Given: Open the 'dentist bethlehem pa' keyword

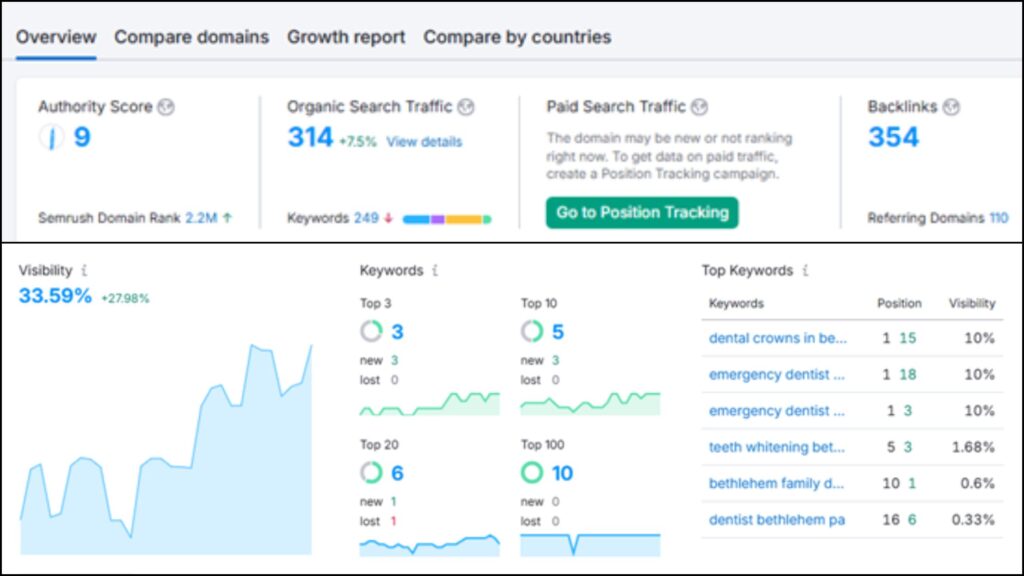Looking at the screenshot, I should click(x=776, y=520).
